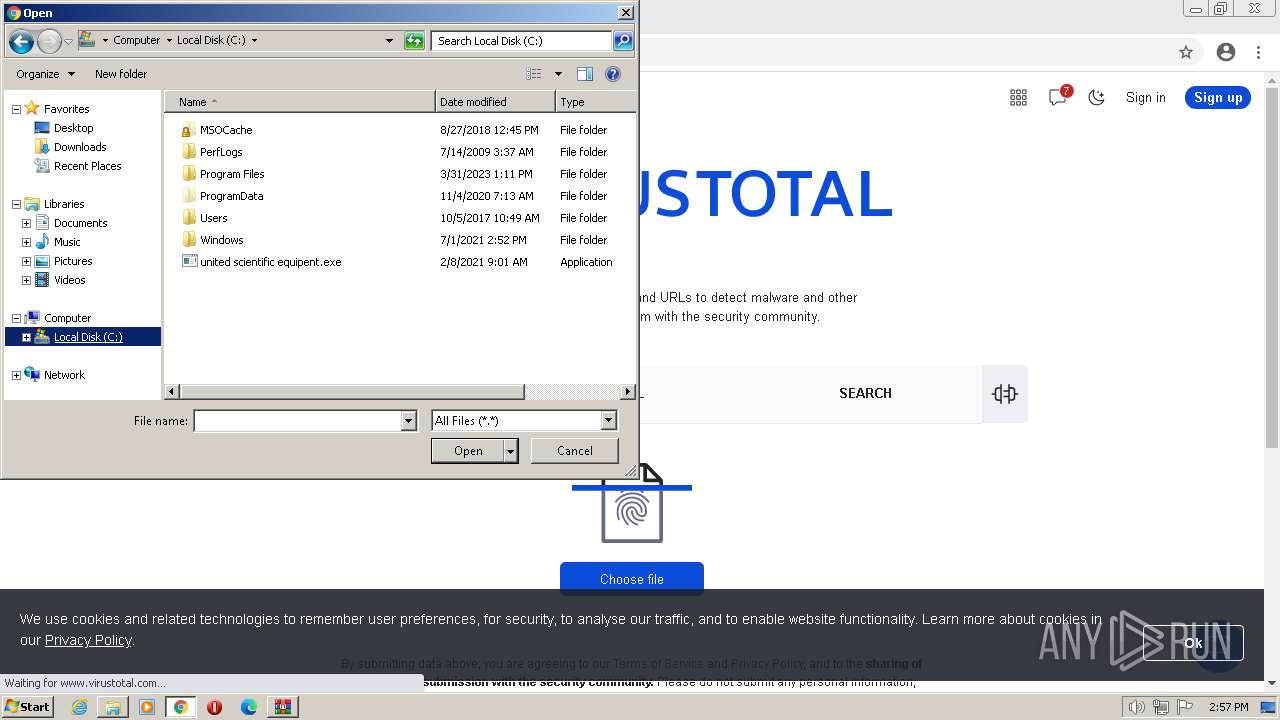Expand the Music library node
Viewport: 1280px width, 720px height.
tap(27, 242)
